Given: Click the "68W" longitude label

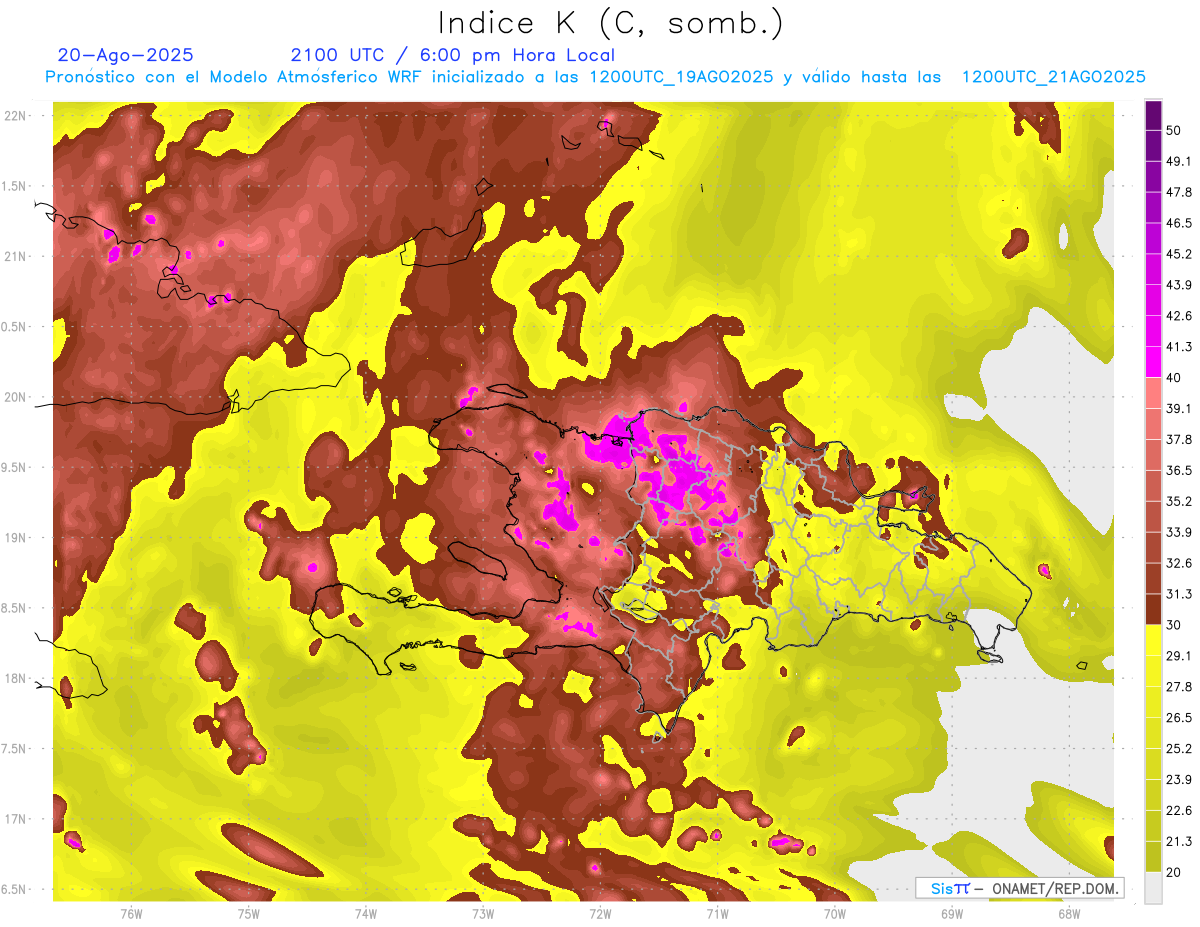Looking at the screenshot, I should point(1069,913).
